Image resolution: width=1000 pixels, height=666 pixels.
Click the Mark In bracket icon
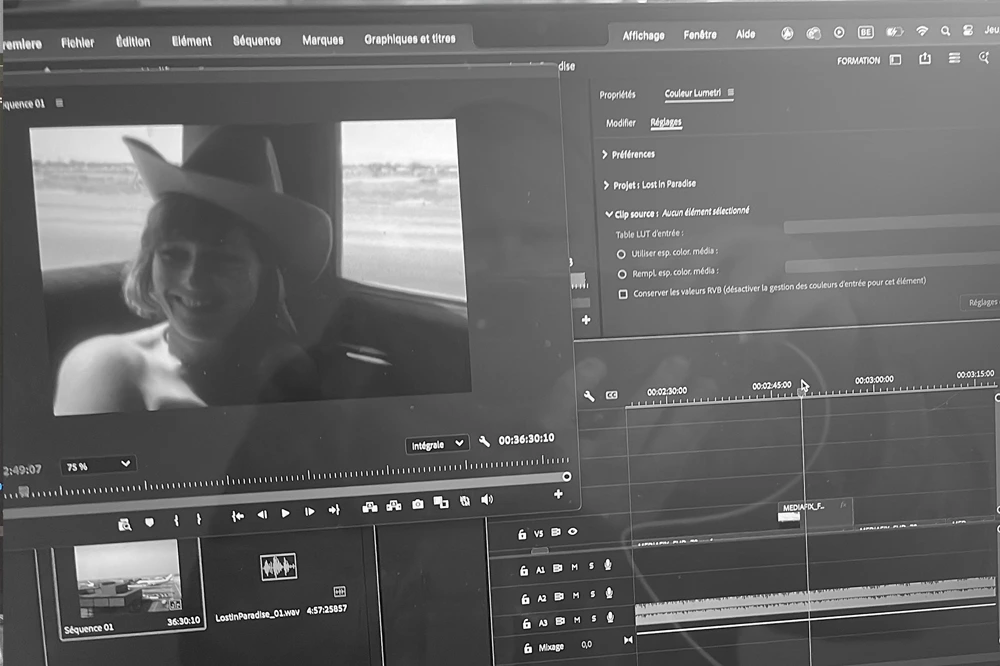(176, 520)
